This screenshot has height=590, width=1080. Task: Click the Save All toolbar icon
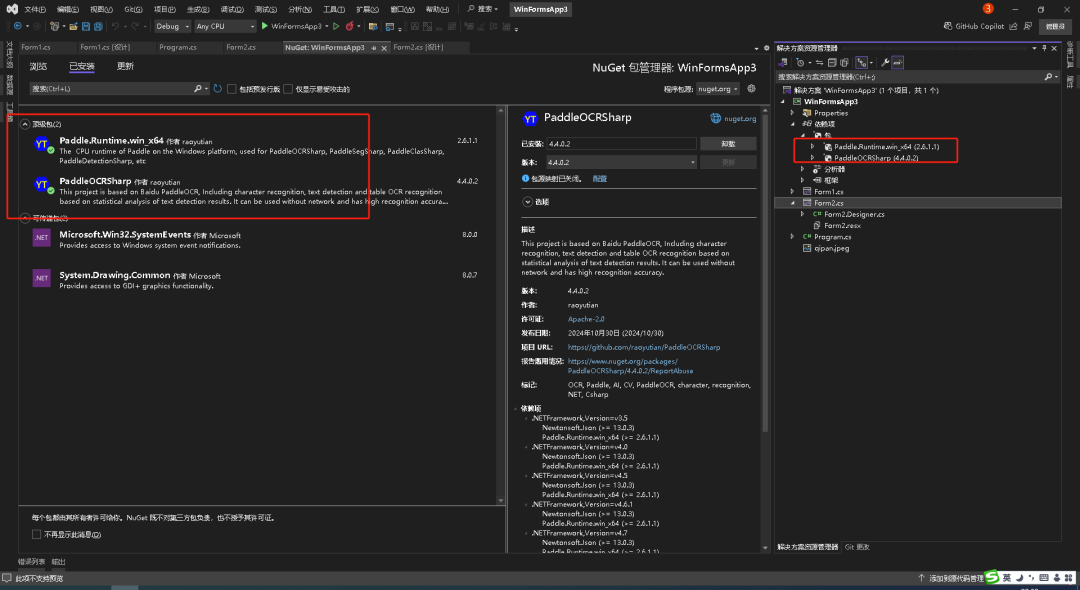[98, 26]
